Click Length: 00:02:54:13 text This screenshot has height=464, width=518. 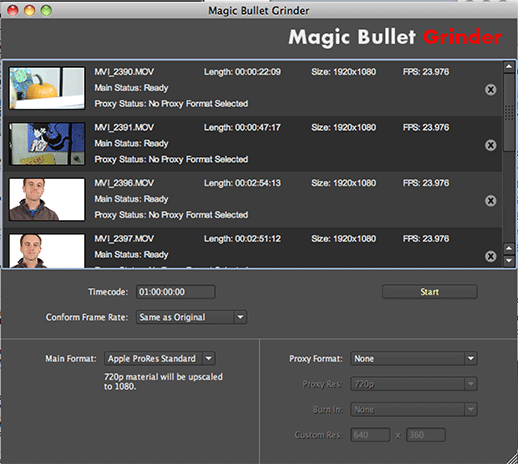click(242, 183)
